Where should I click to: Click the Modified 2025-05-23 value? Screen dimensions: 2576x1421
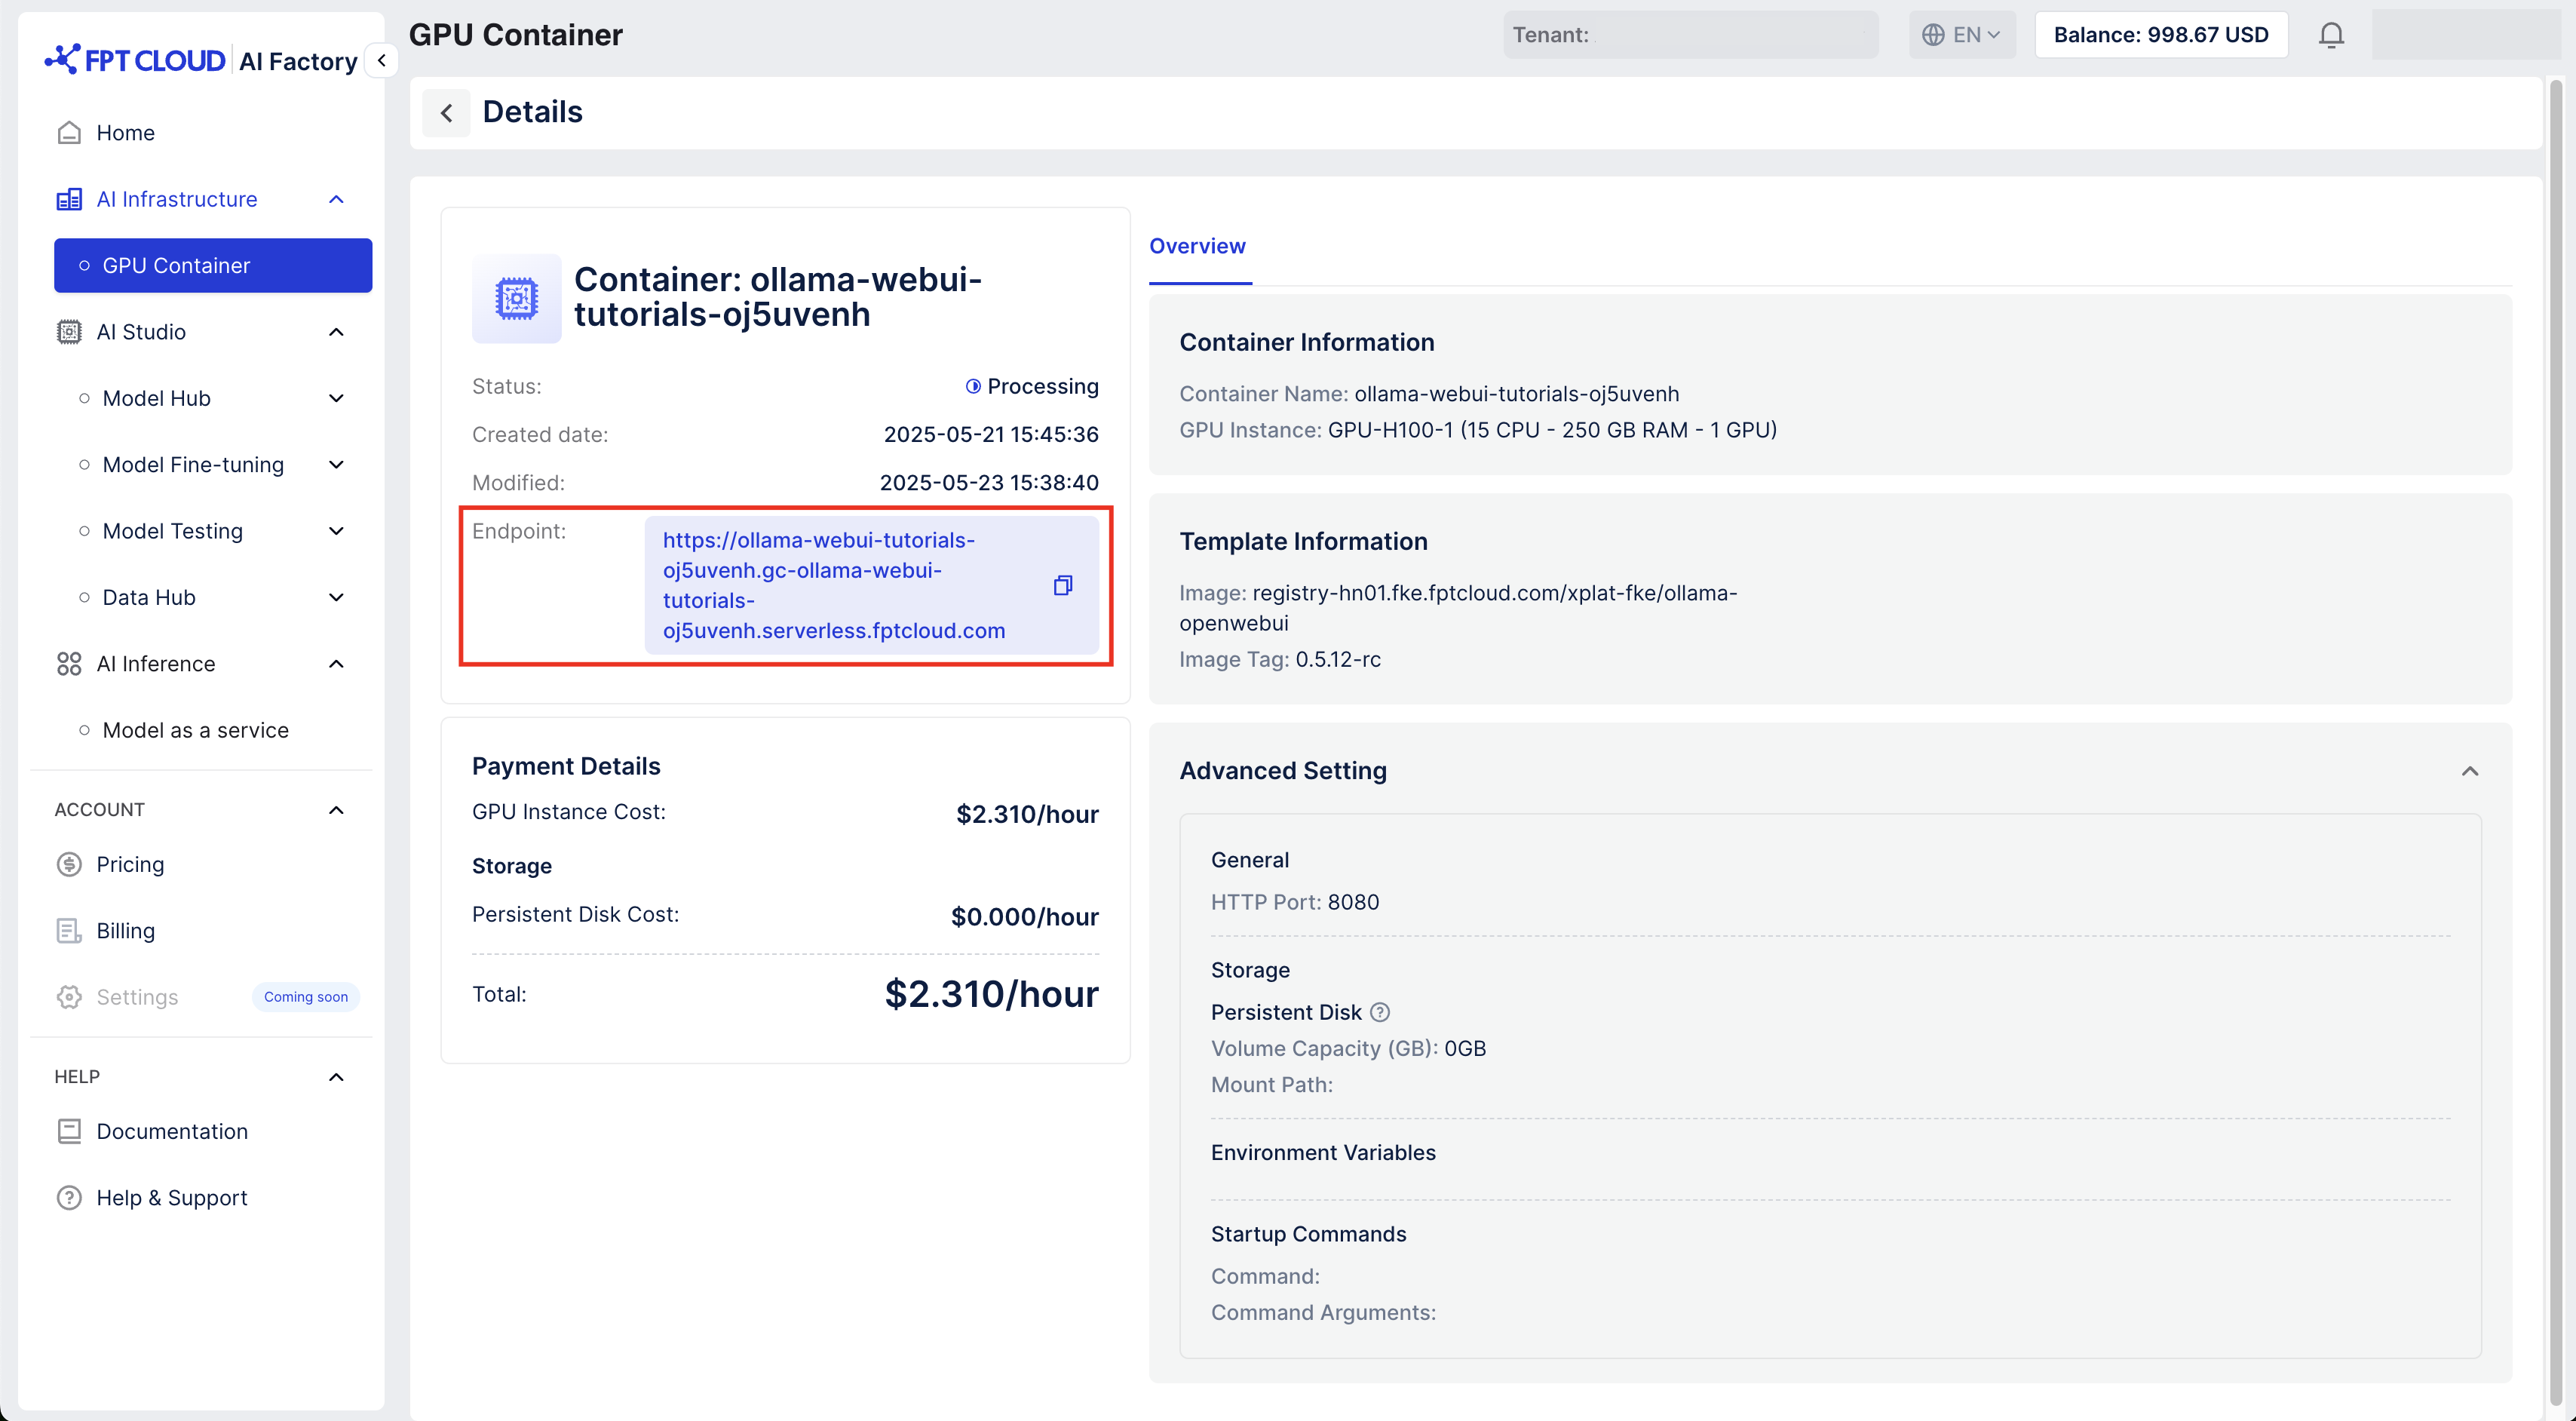(x=989, y=483)
